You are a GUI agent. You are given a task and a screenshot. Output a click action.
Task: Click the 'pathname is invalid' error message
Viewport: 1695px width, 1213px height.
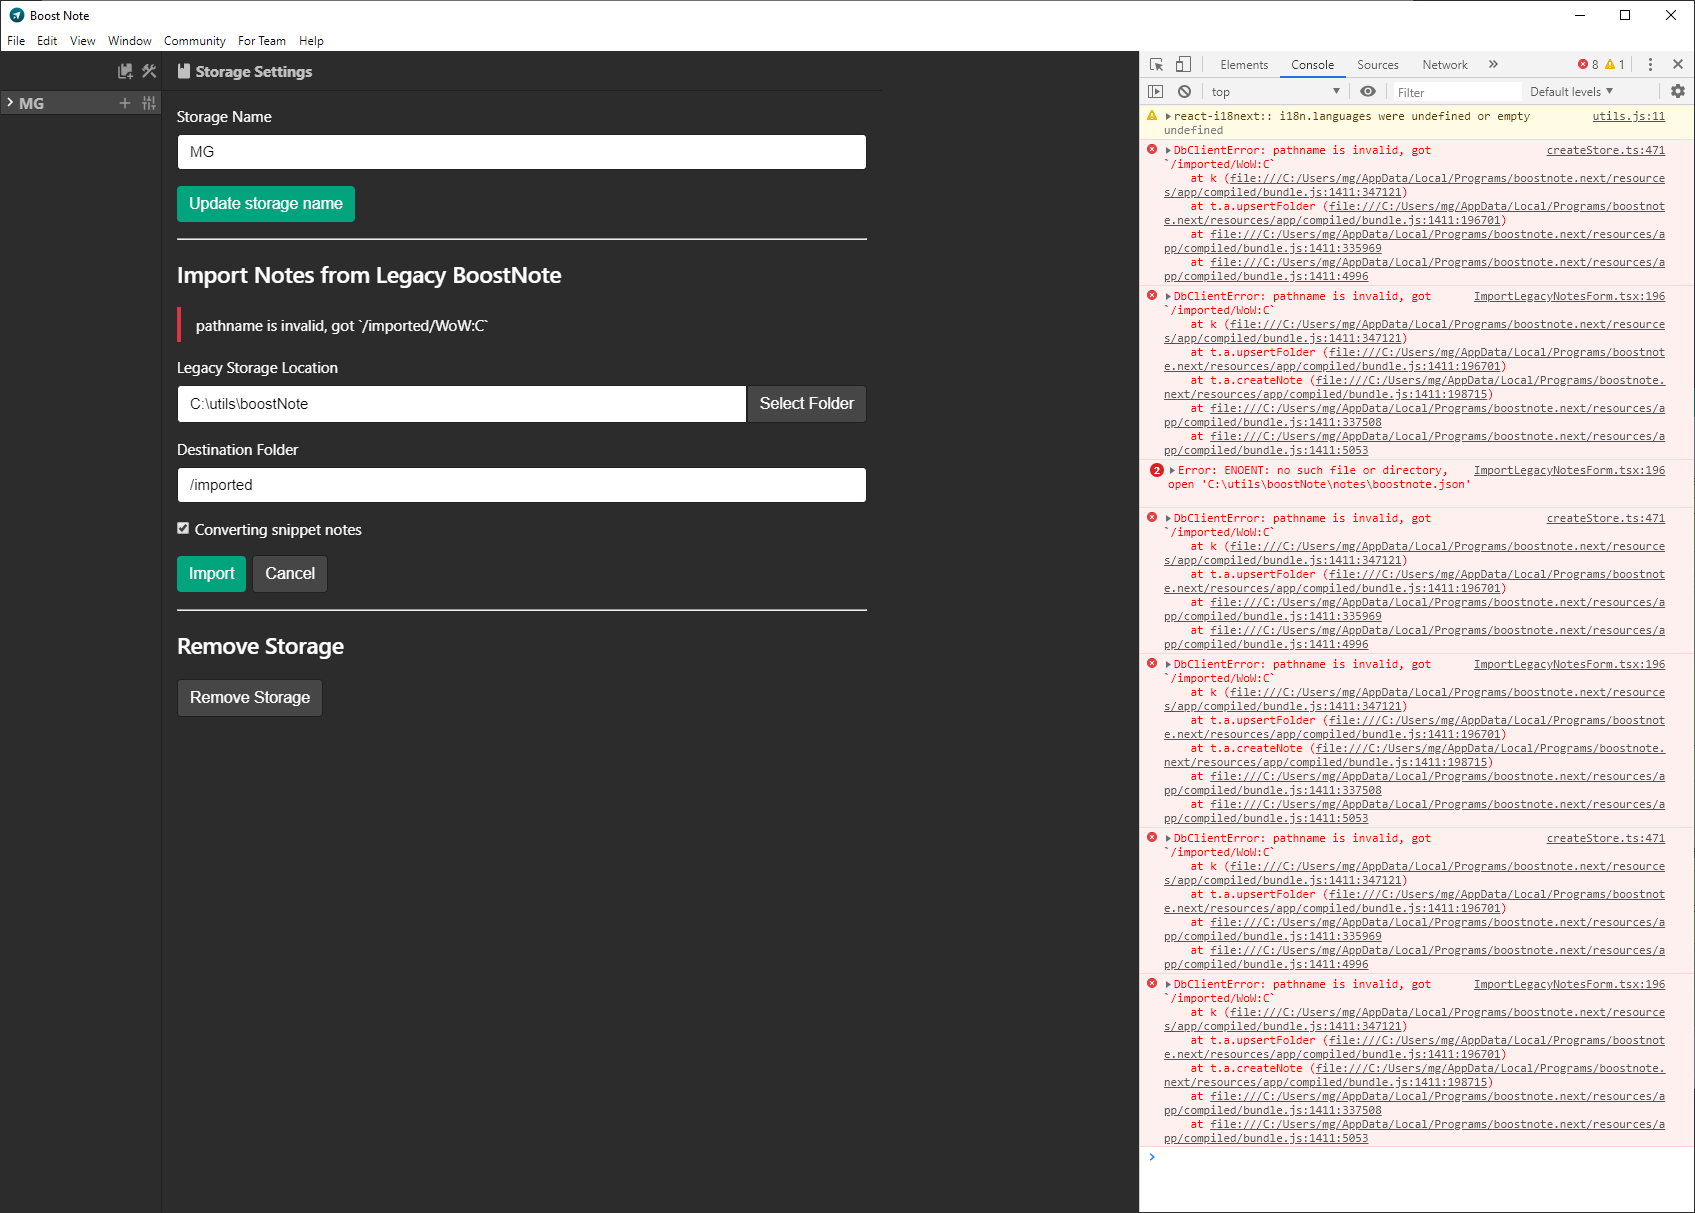341,326
